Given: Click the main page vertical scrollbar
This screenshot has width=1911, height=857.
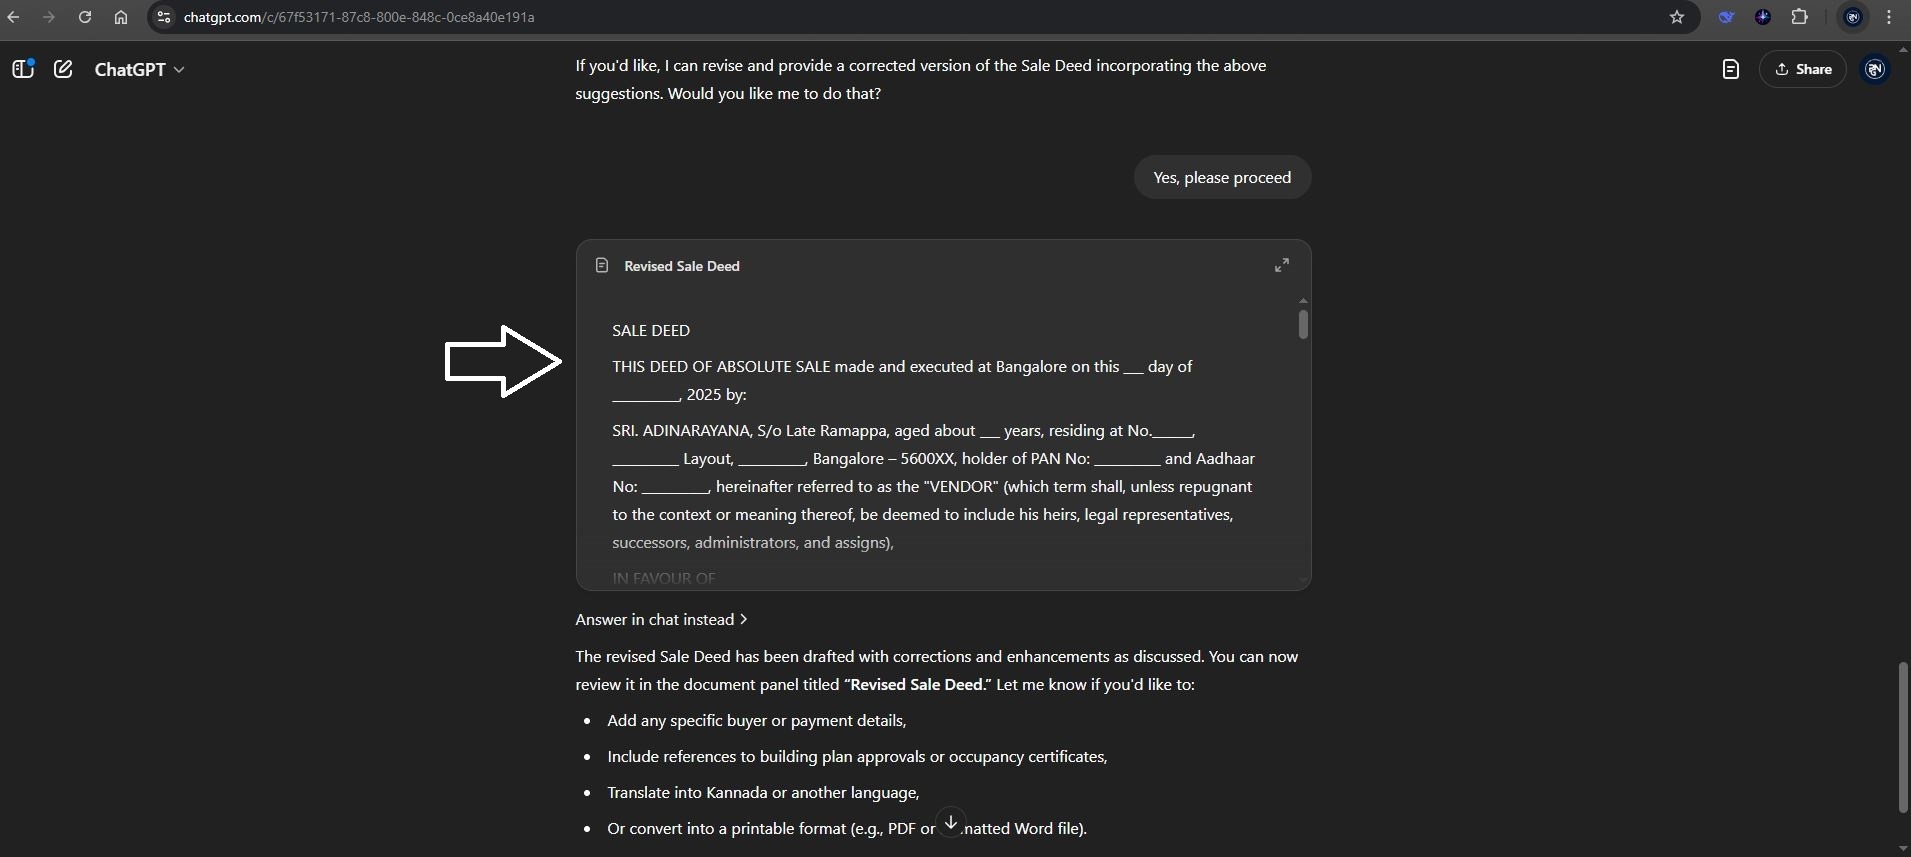Looking at the screenshot, I should pyautogui.click(x=1902, y=737).
